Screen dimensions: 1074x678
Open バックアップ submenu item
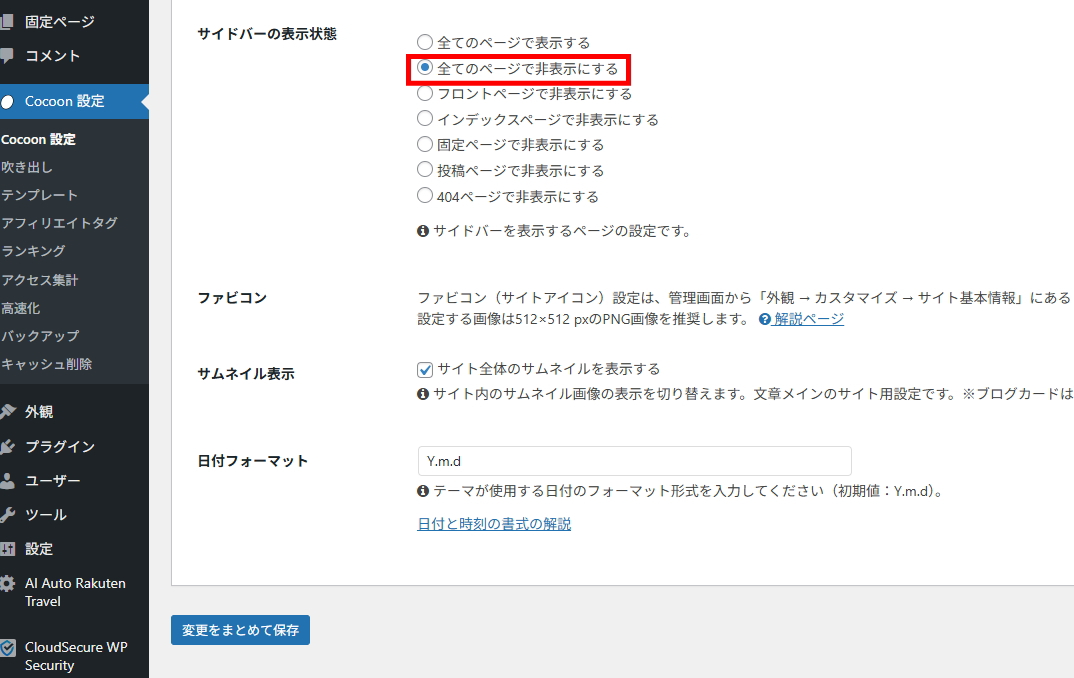[x=40, y=336]
